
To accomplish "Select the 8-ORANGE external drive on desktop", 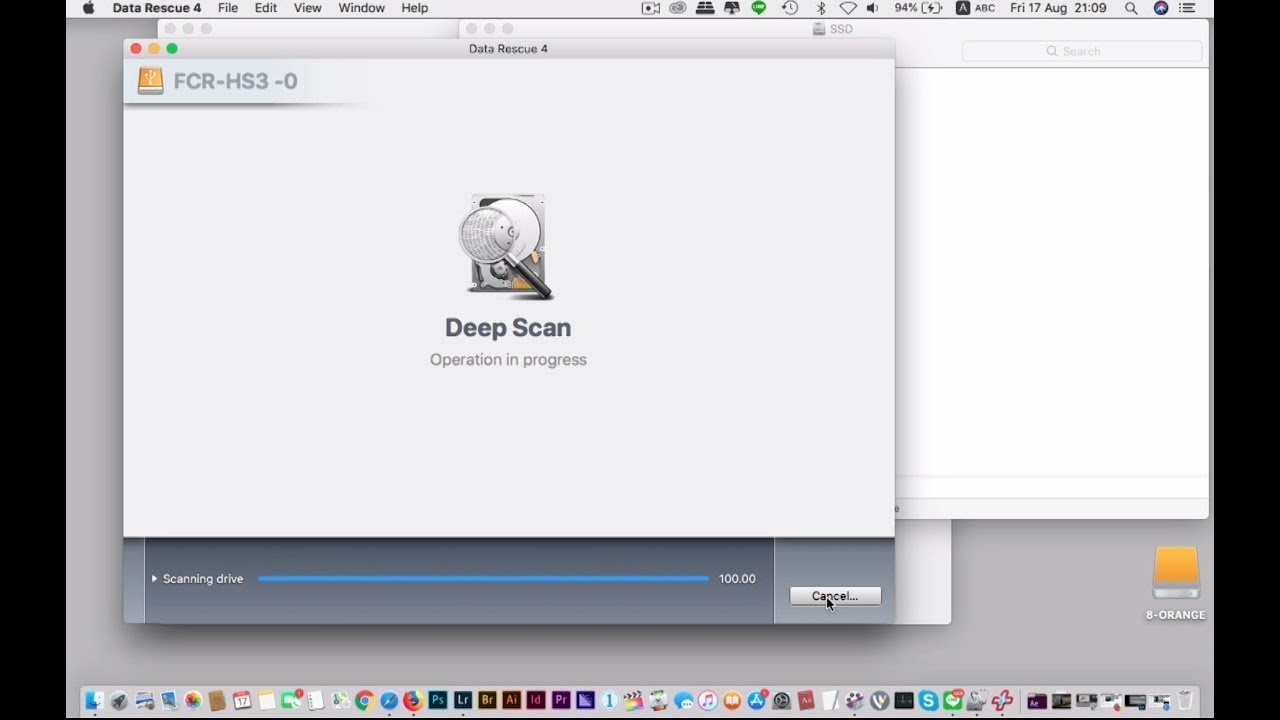I will point(1176,583).
